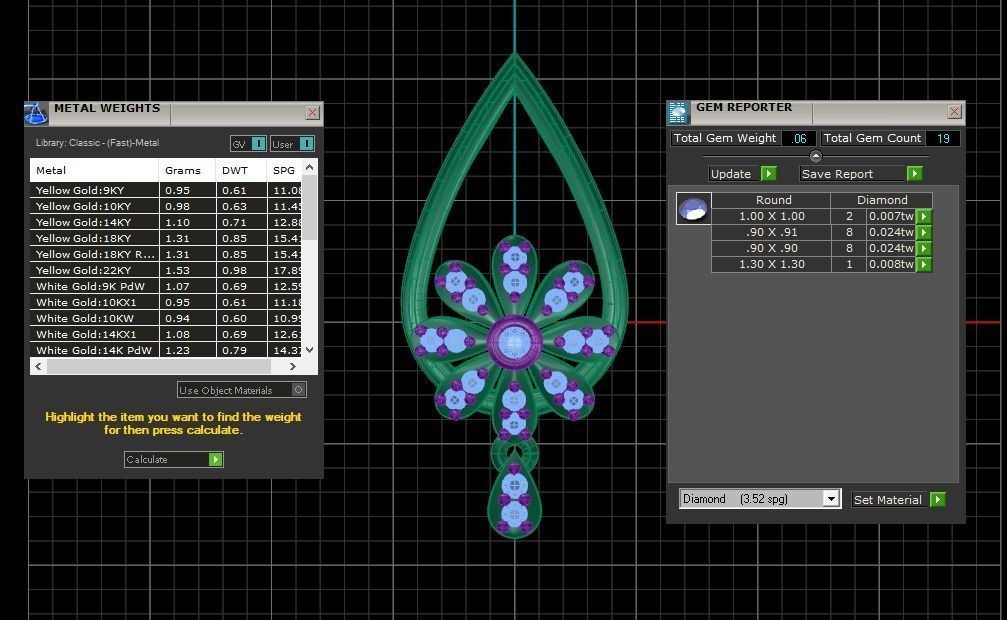Click the metal list scroll down arrow
Image resolution: width=1007 pixels, height=620 pixels.
tap(310, 350)
